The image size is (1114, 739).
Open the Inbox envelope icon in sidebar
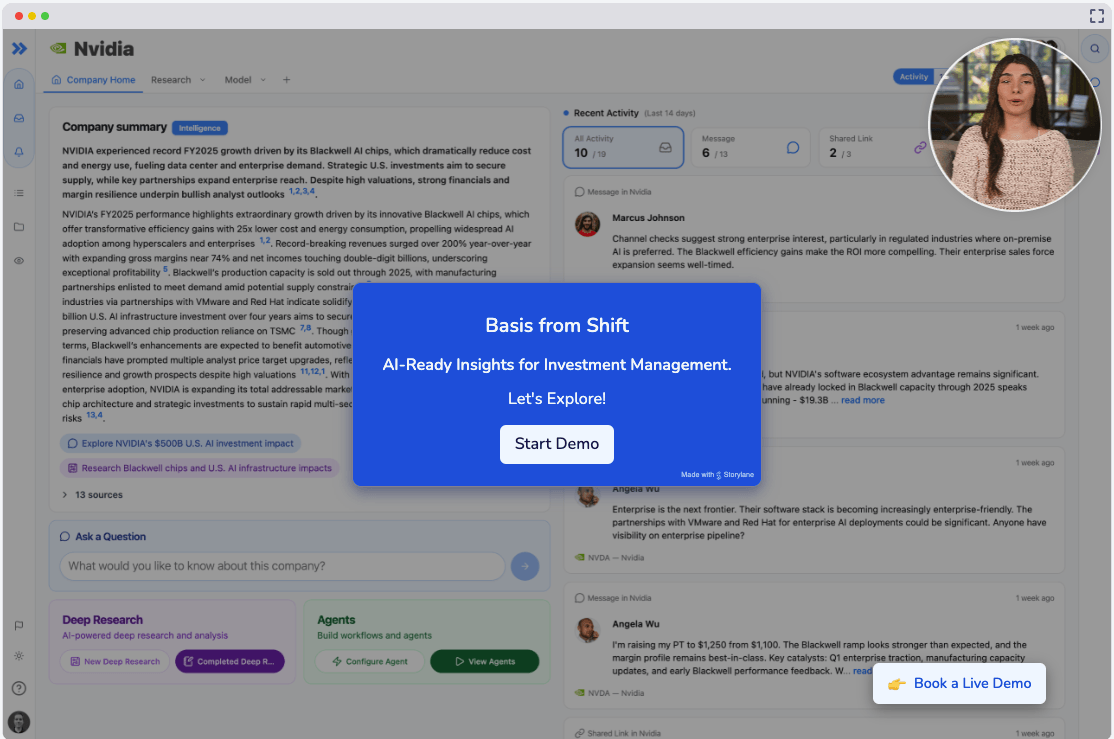click(x=18, y=118)
